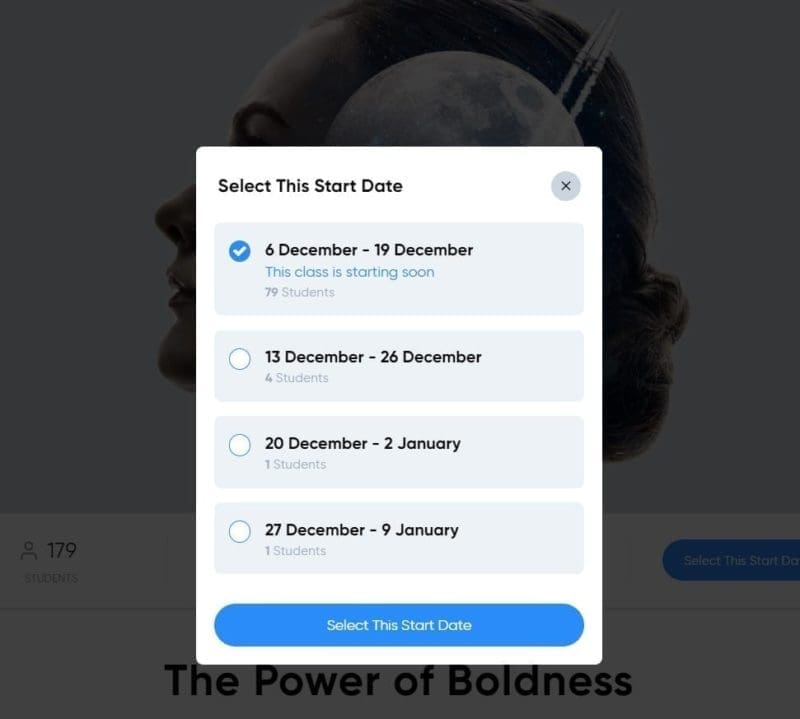
Task: Select the 27 December radio button
Action: (239, 532)
